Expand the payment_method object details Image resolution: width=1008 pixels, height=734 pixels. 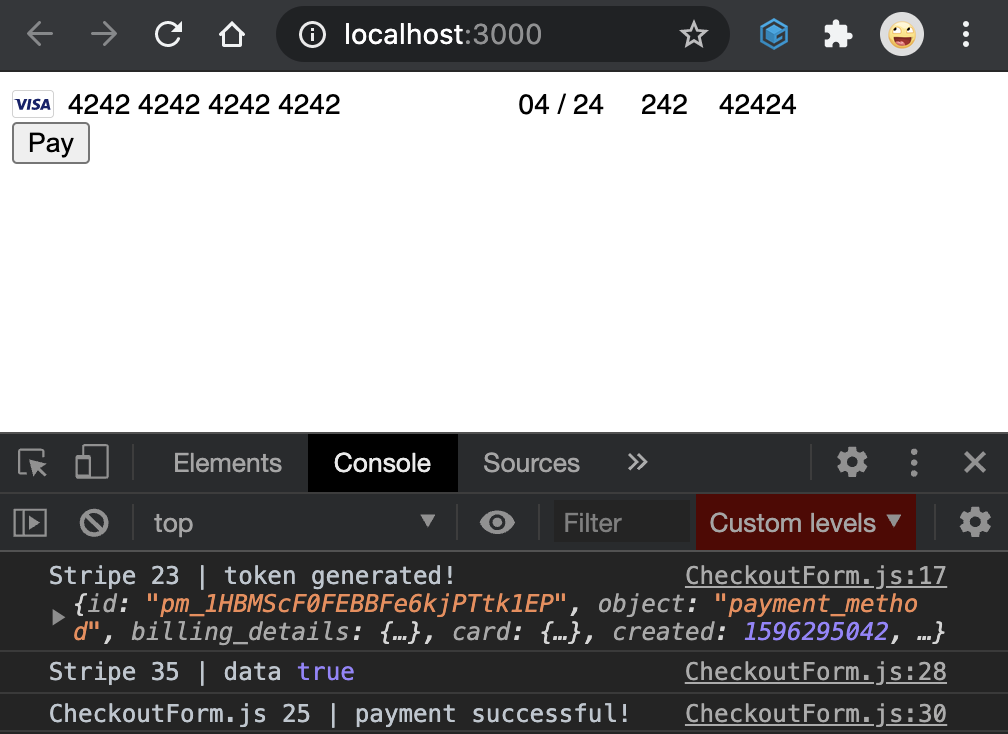(x=58, y=617)
